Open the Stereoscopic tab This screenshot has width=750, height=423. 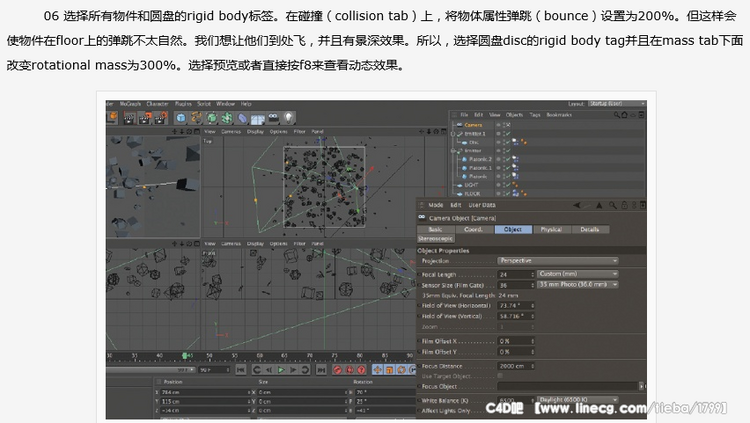(435, 238)
